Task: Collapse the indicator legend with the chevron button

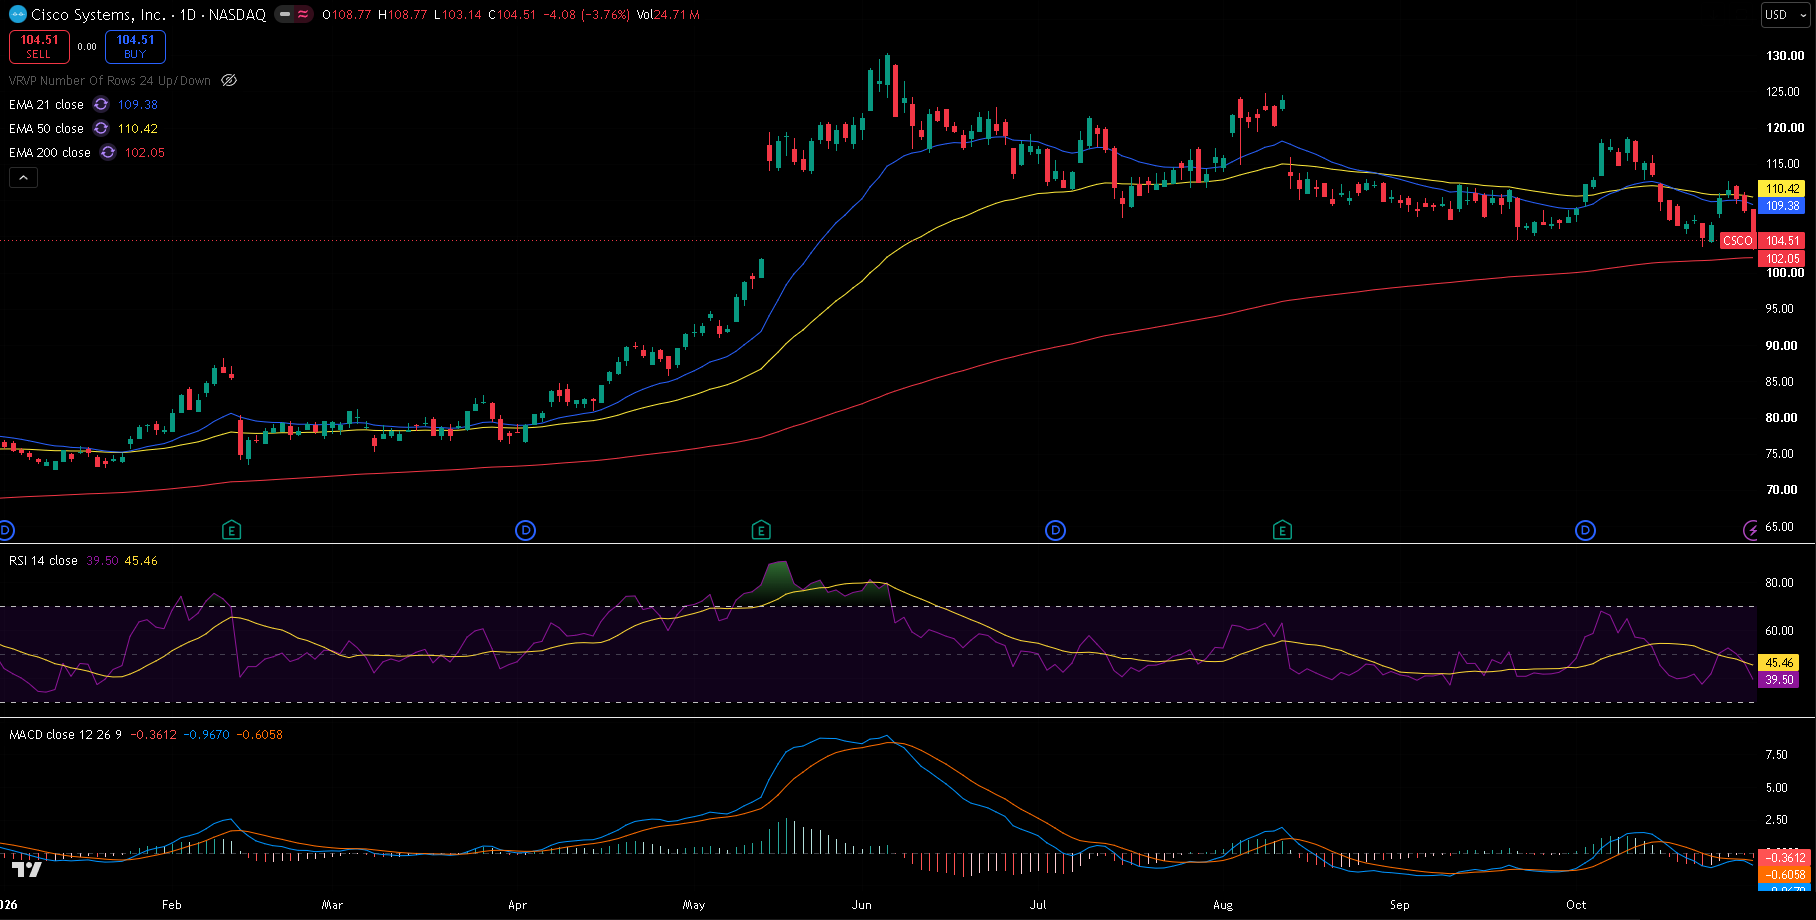Action: click(23, 177)
